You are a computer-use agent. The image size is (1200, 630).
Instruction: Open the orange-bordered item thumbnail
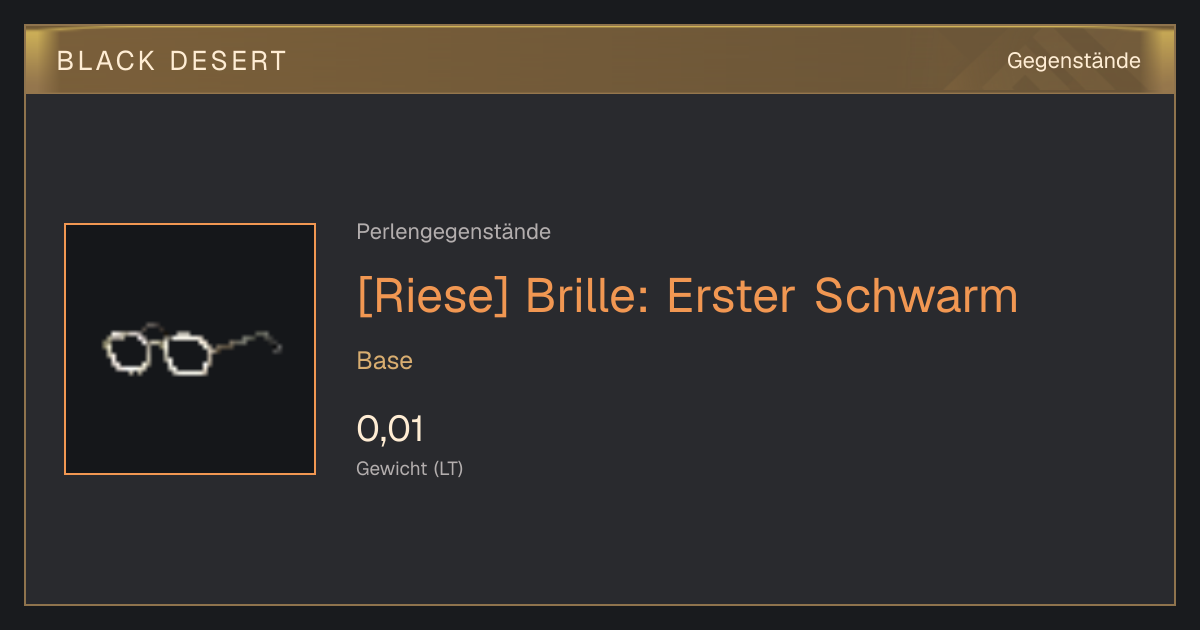(190, 349)
